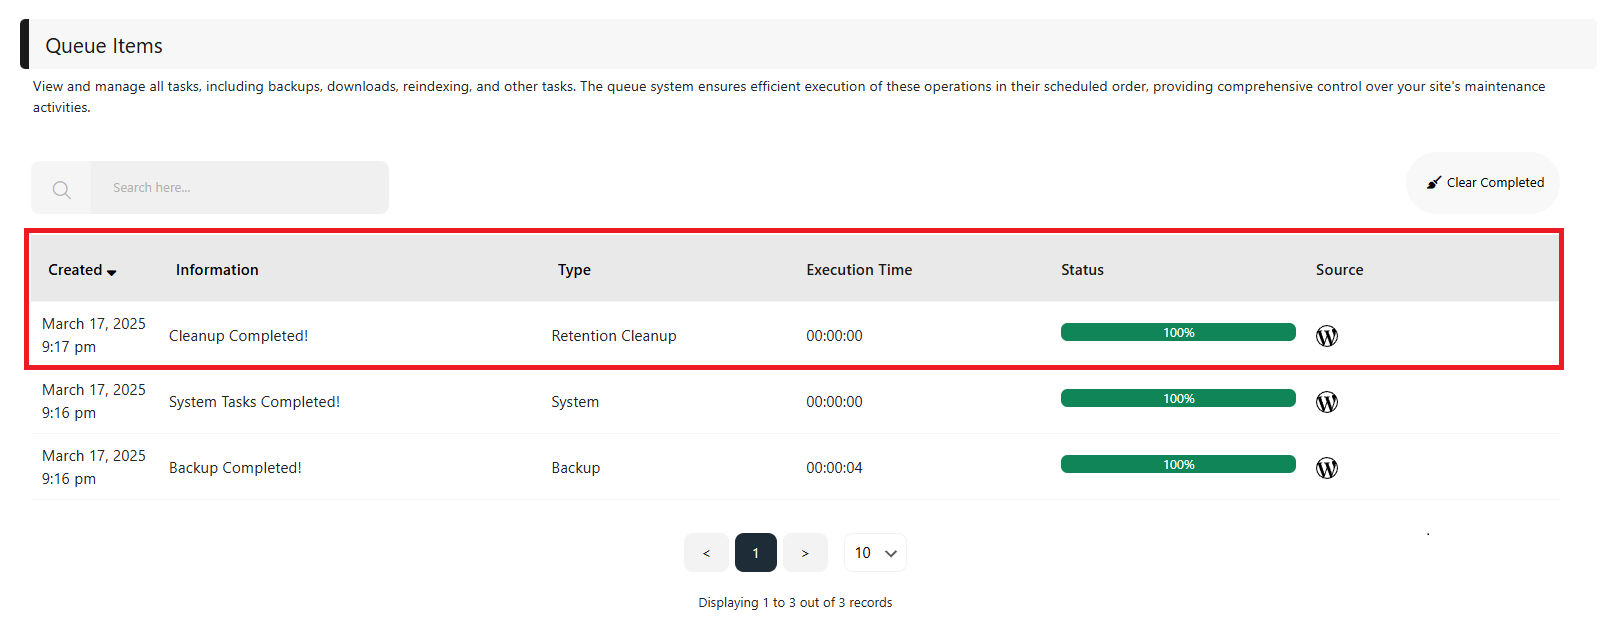
Task: Select page 1 in pagination
Action: 756,553
